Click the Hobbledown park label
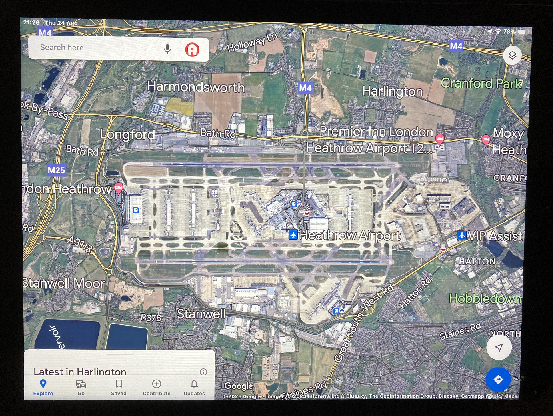The image size is (553, 416). pos(485,299)
